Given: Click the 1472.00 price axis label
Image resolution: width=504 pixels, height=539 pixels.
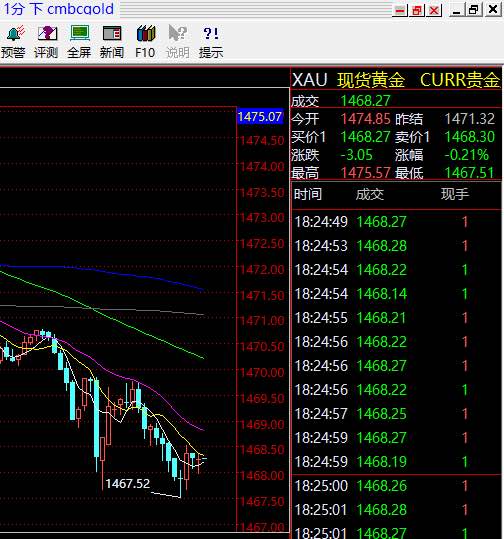Looking at the screenshot, I should click(x=262, y=270).
